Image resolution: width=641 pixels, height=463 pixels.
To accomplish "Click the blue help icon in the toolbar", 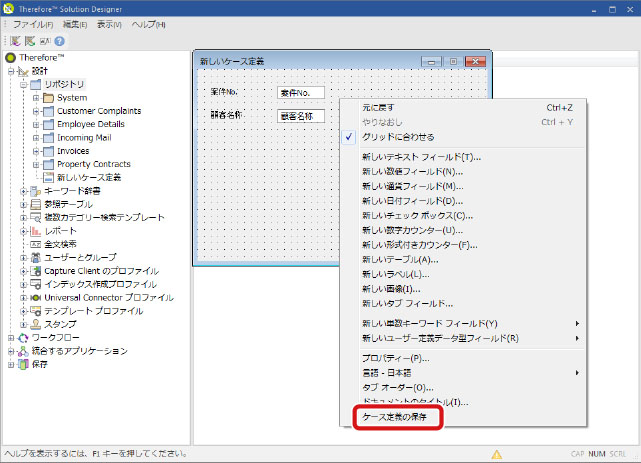I will pyautogui.click(x=59, y=41).
